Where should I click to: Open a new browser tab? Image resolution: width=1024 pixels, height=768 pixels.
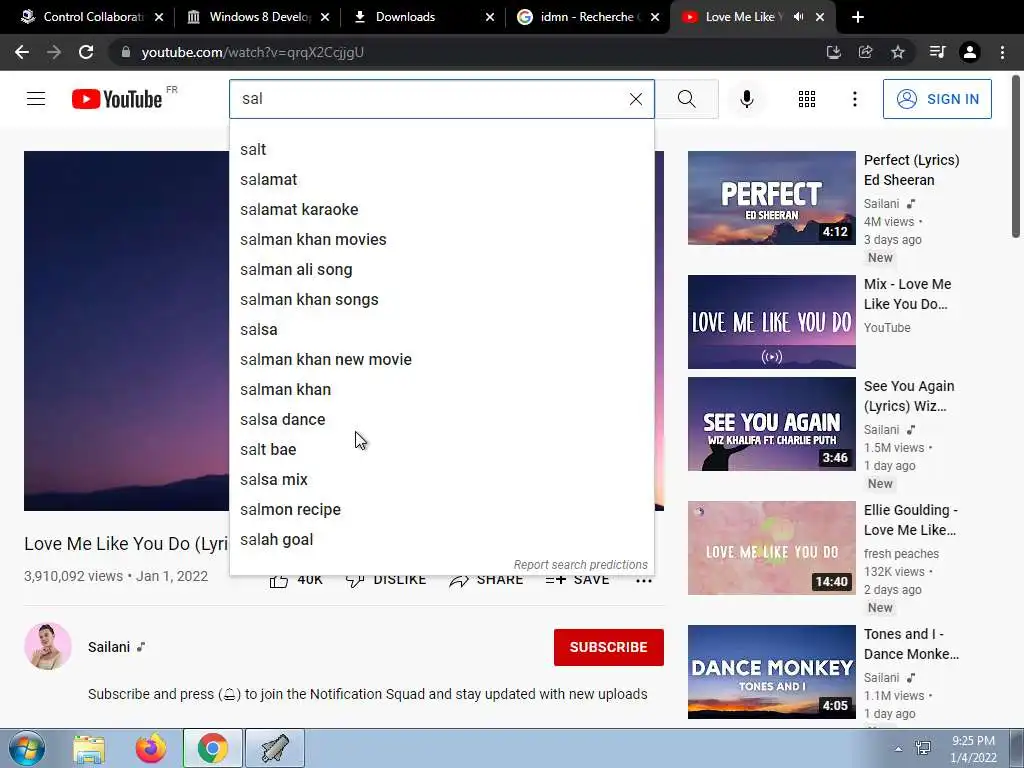click(x=858, y=17)
